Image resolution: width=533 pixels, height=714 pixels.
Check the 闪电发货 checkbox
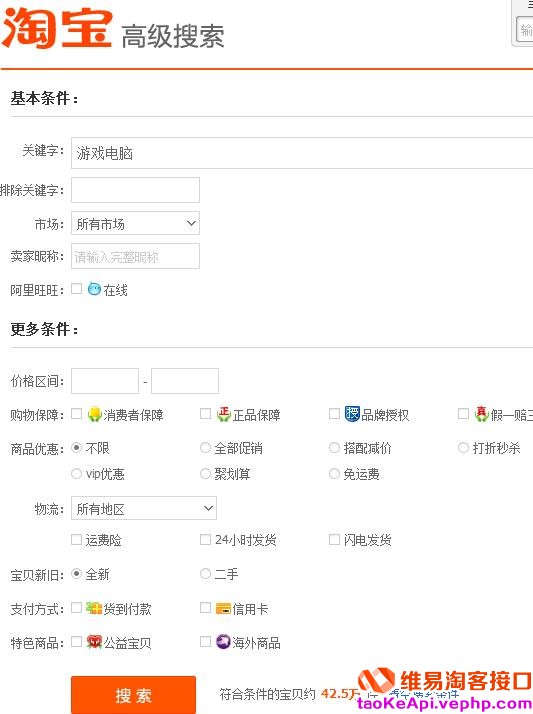pos(334,540)
